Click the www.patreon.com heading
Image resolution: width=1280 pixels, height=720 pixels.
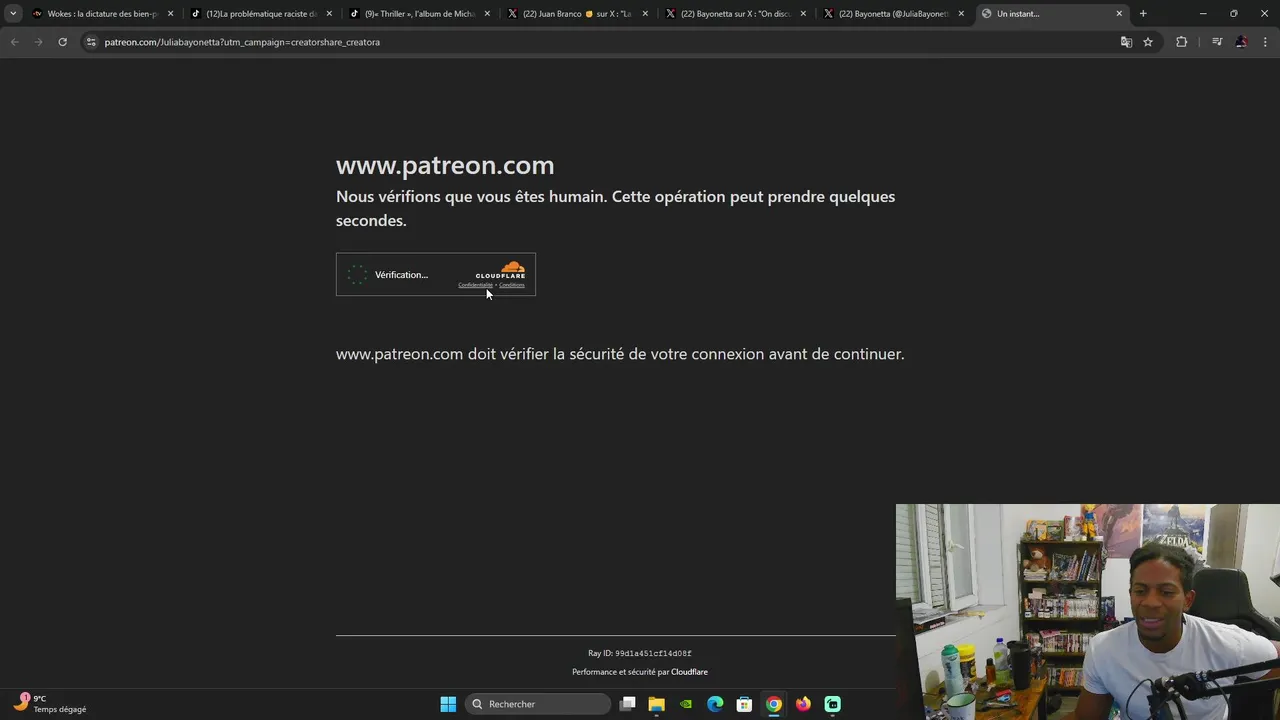click(445, 165)
